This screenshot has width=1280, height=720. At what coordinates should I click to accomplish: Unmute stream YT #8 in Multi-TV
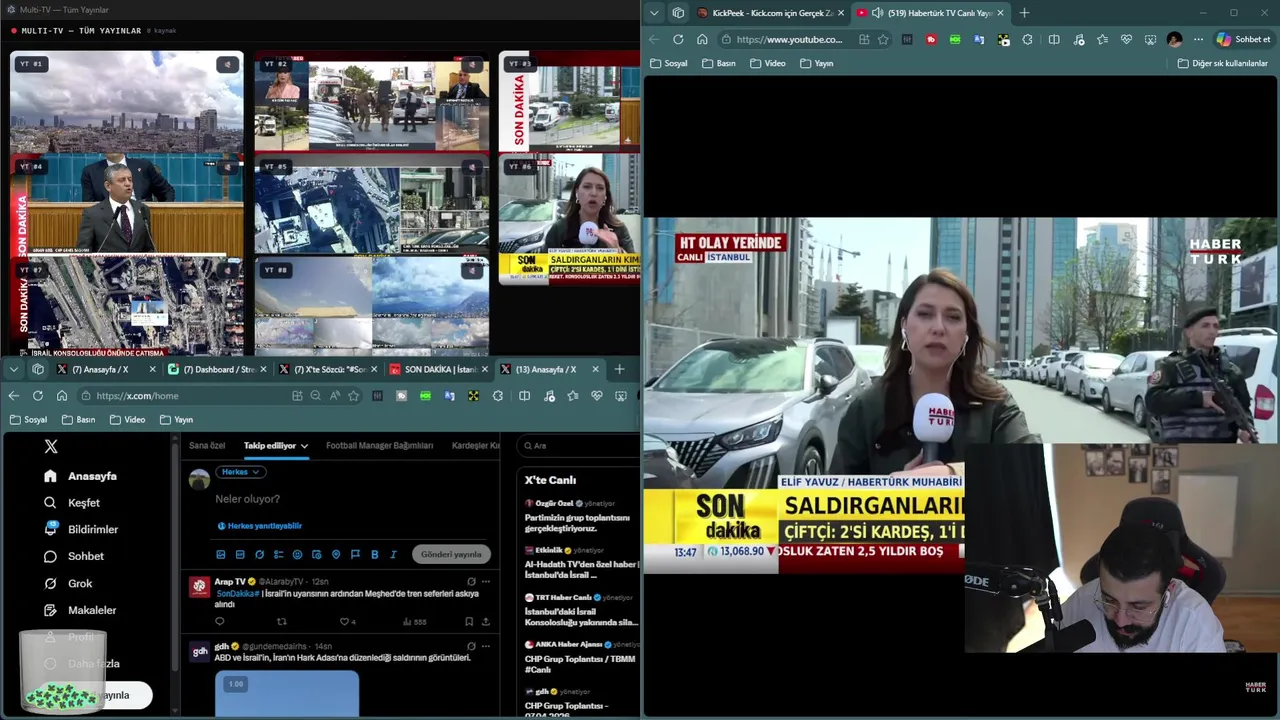pos(472,270)
